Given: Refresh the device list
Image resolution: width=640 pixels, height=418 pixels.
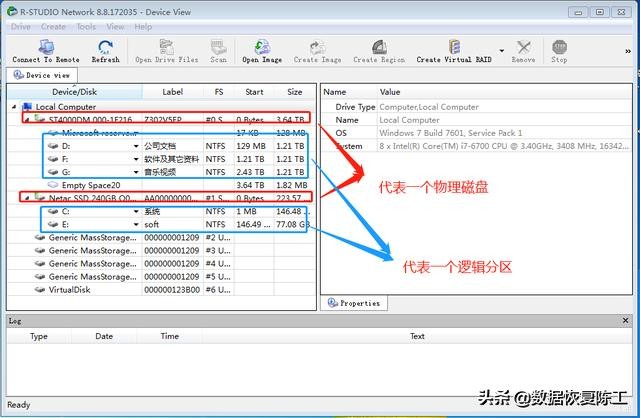Looking at the screenshot, I should (x=105, y=51).
